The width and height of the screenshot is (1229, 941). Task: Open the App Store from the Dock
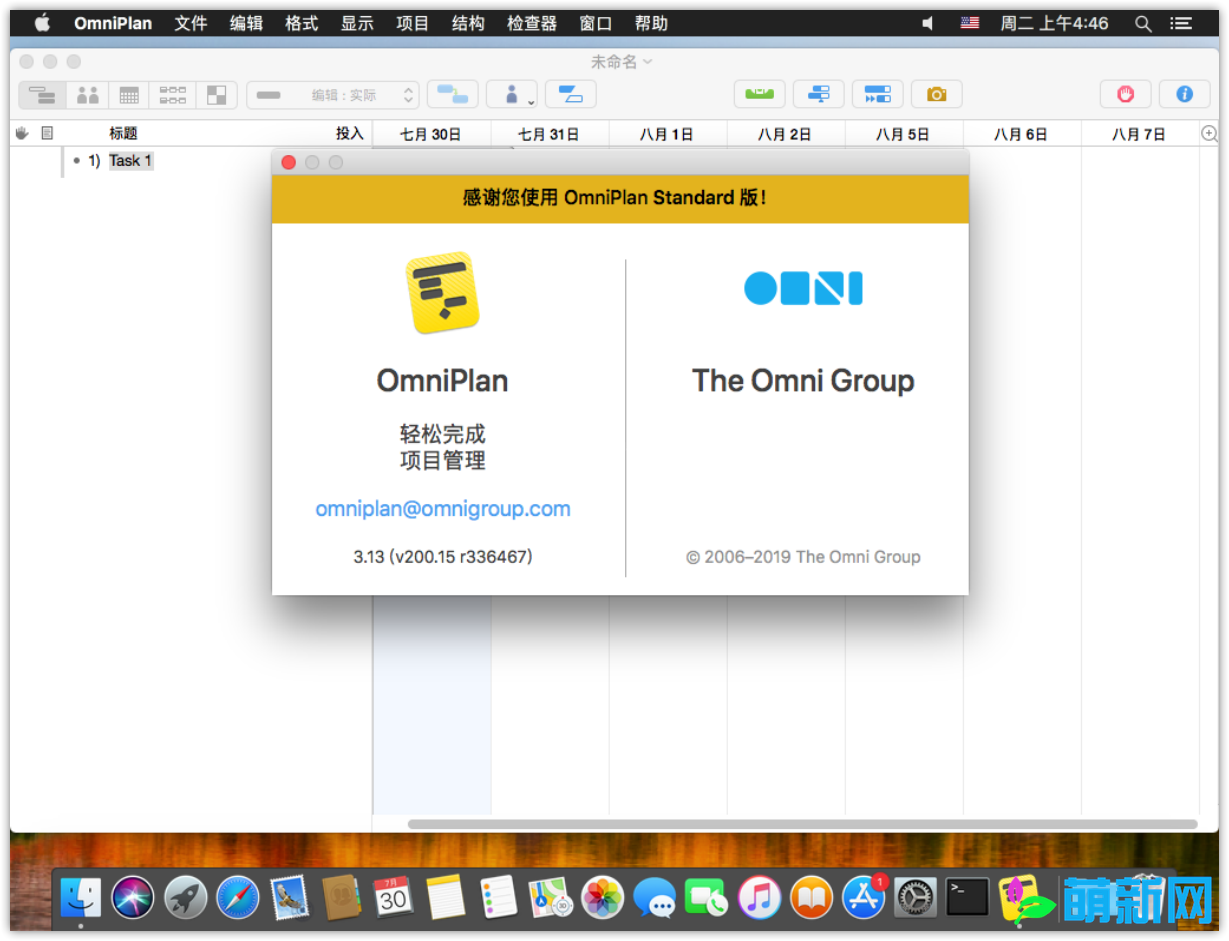tap(864, 898)
